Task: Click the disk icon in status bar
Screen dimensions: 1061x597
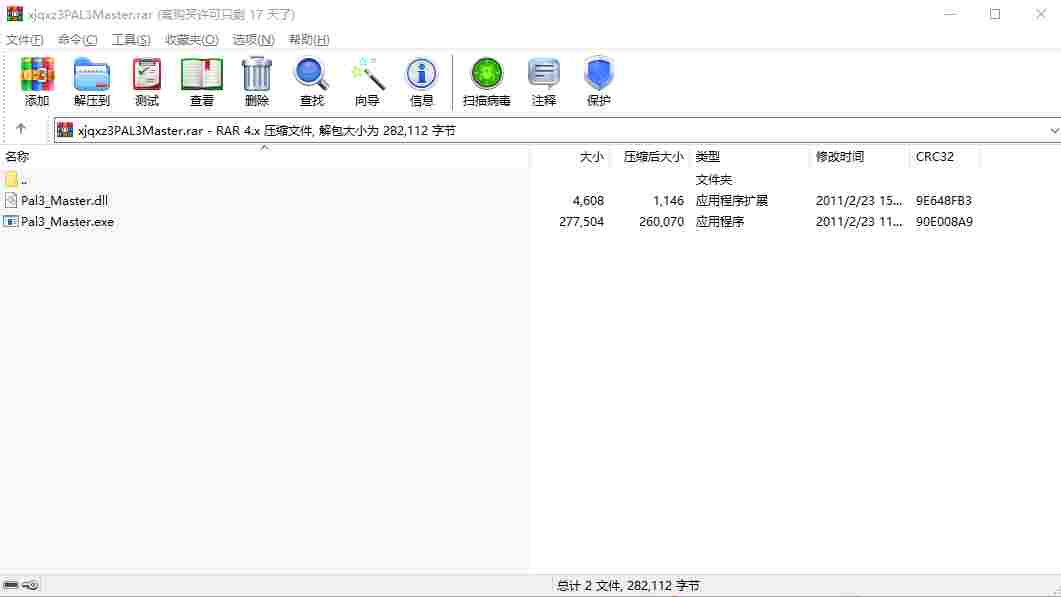Action: coord(11,585)
